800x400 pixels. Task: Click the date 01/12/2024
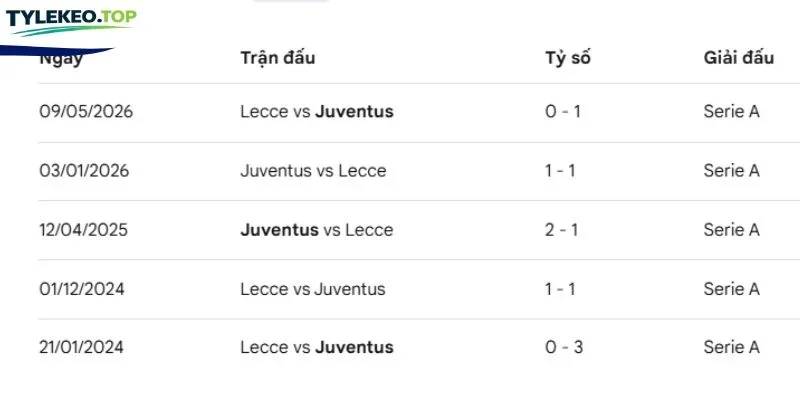(x=82, y=289)
